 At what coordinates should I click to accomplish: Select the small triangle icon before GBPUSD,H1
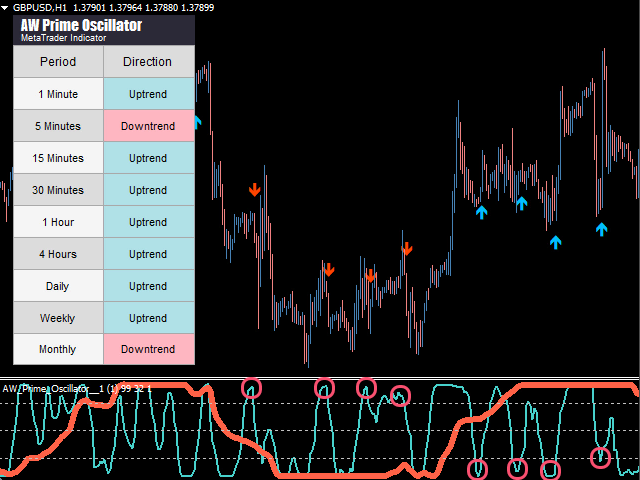click(6, 7)
